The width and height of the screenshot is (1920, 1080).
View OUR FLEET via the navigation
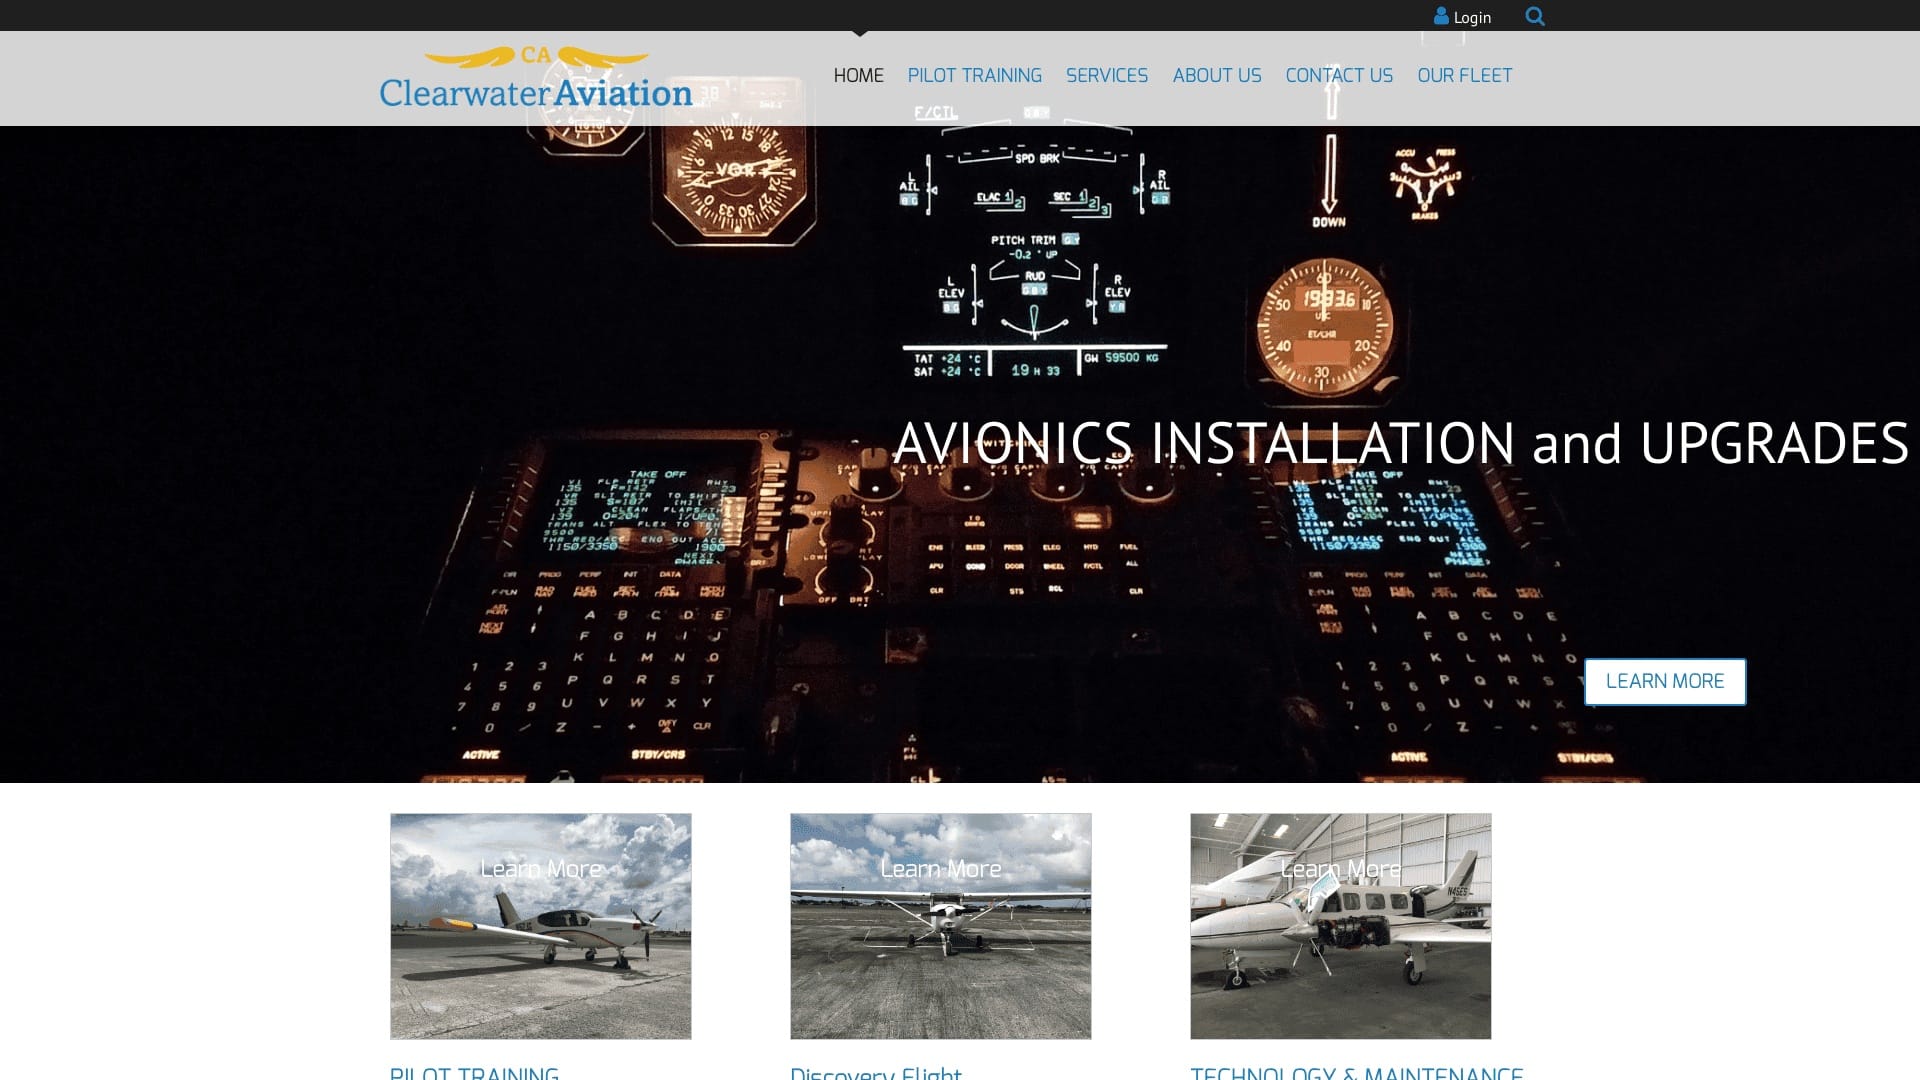(x=1464, y=75)
